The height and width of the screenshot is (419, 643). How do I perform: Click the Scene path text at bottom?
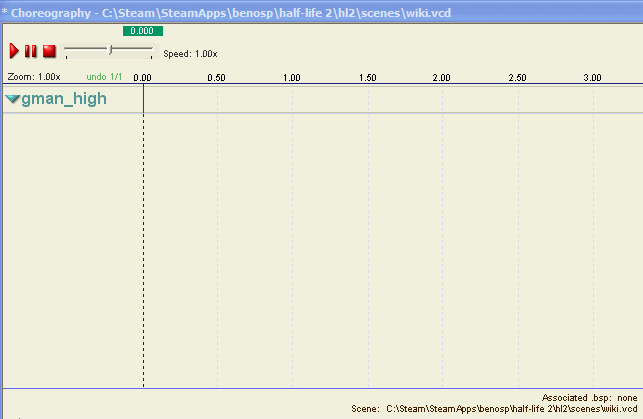point(494,409)
